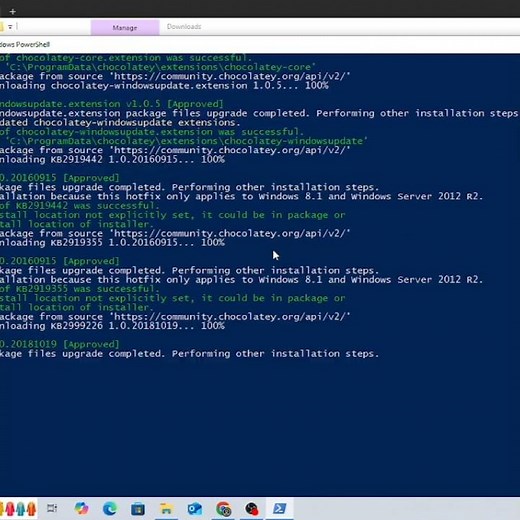Open Microsoft Edge from the taskbar
Image resolution: width=520 pixels, height=520 pixels.
coord(110,508)
